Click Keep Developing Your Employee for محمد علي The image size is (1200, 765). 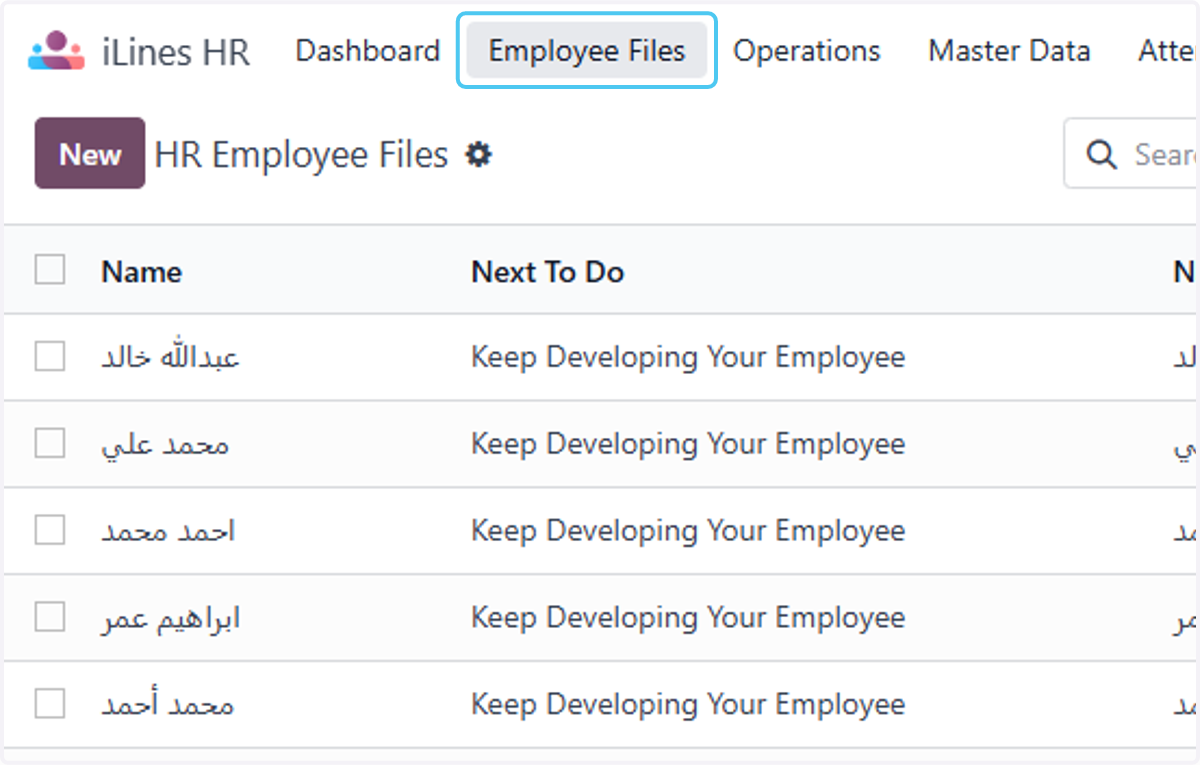(688, 444)
